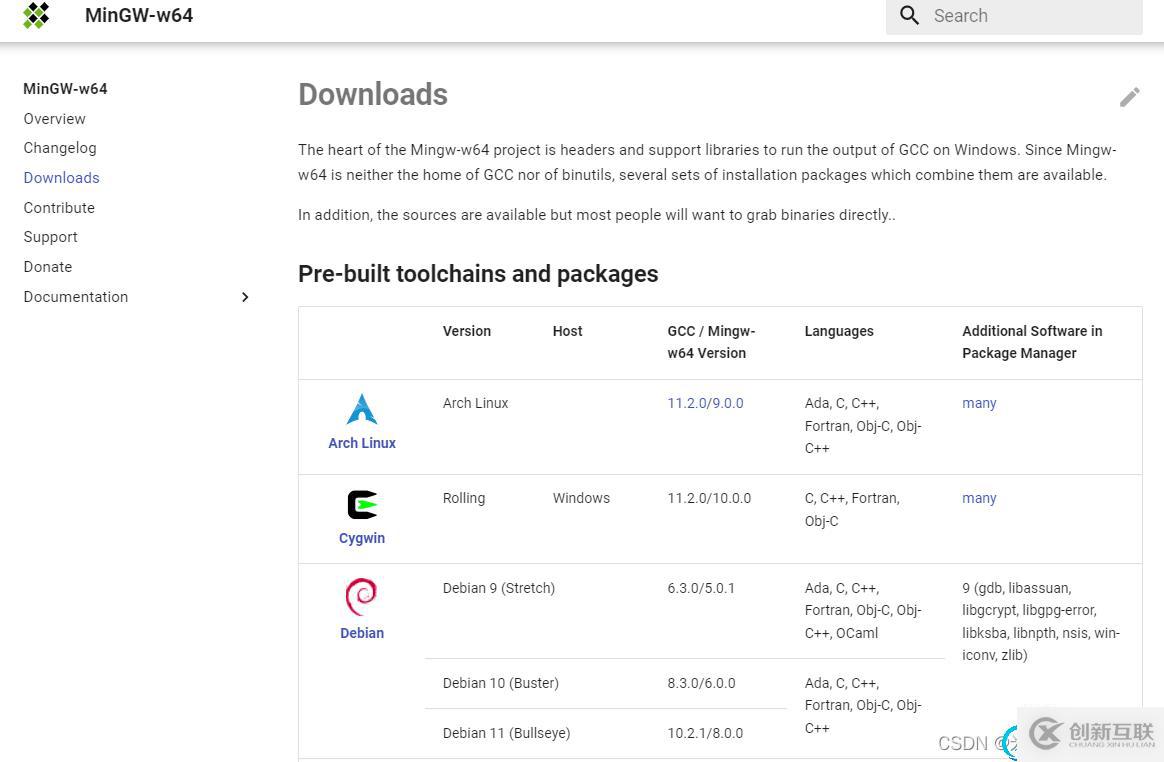Click the Arch Linux logo icon
1164x762 pixels.
[x=361, y=409]
